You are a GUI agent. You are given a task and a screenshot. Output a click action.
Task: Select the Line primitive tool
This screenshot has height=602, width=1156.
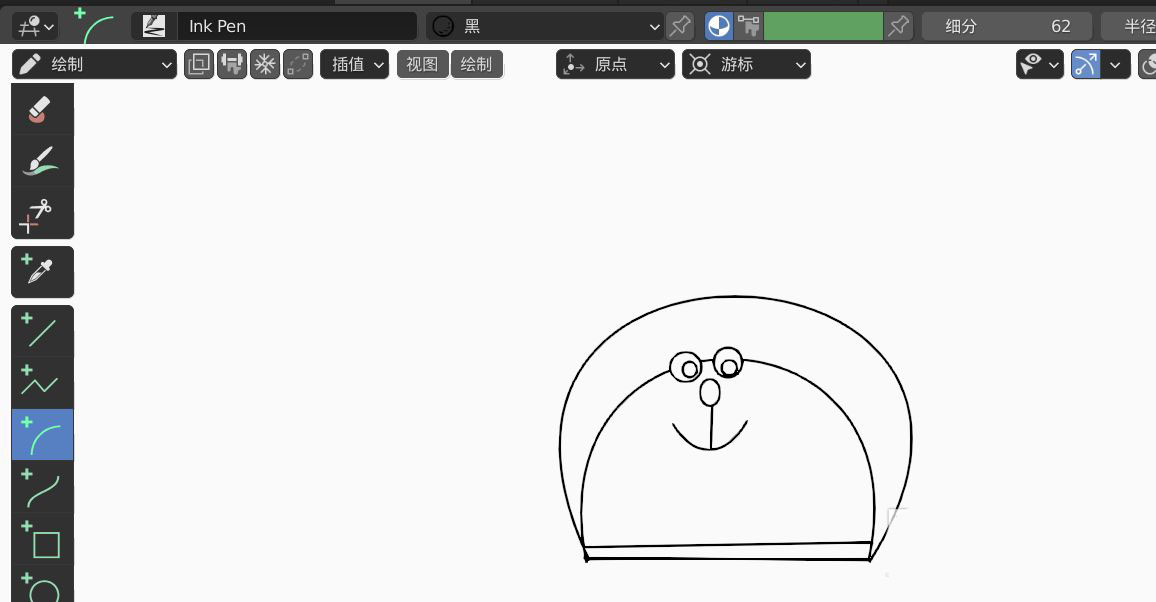coord(42,331)
